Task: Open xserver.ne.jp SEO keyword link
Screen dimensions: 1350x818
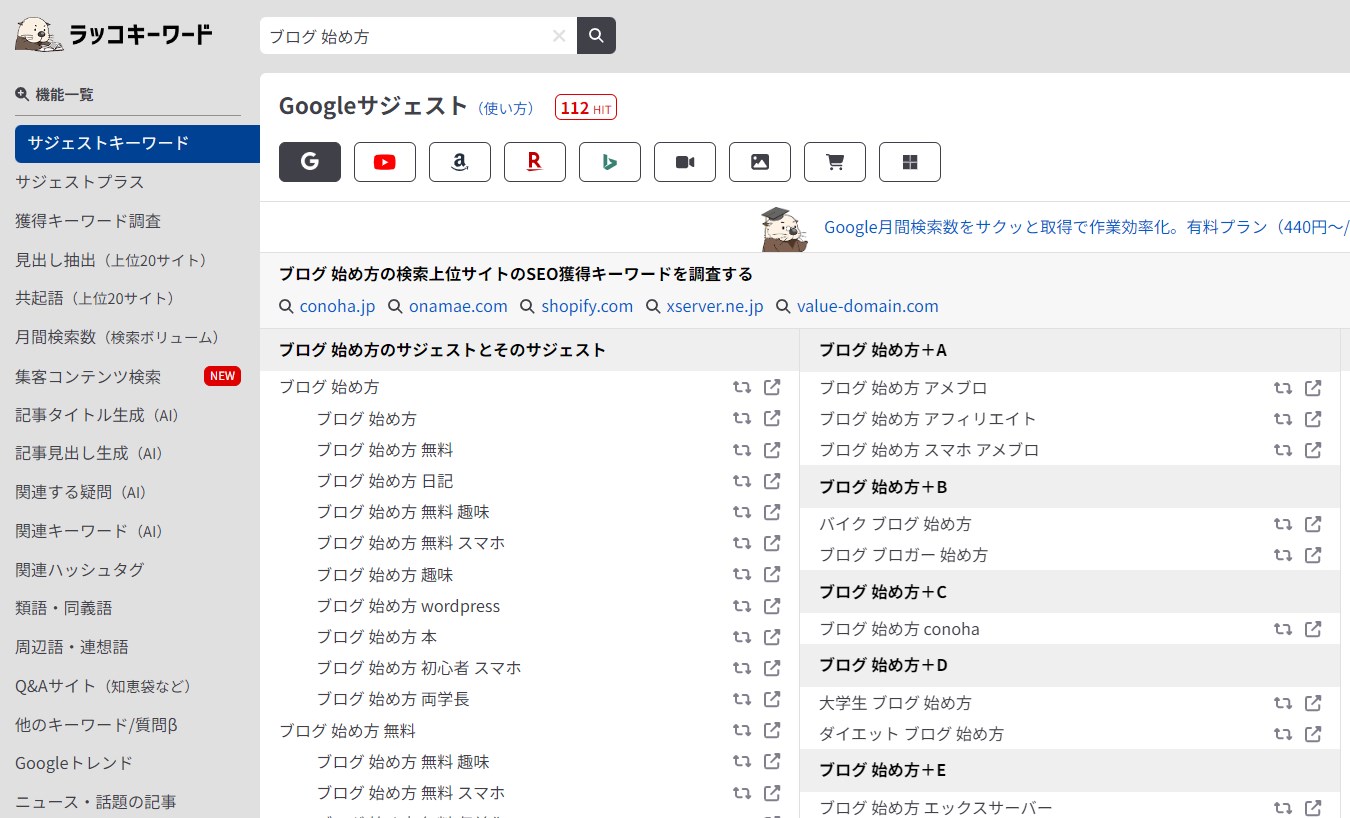Action: coord(715,306)
